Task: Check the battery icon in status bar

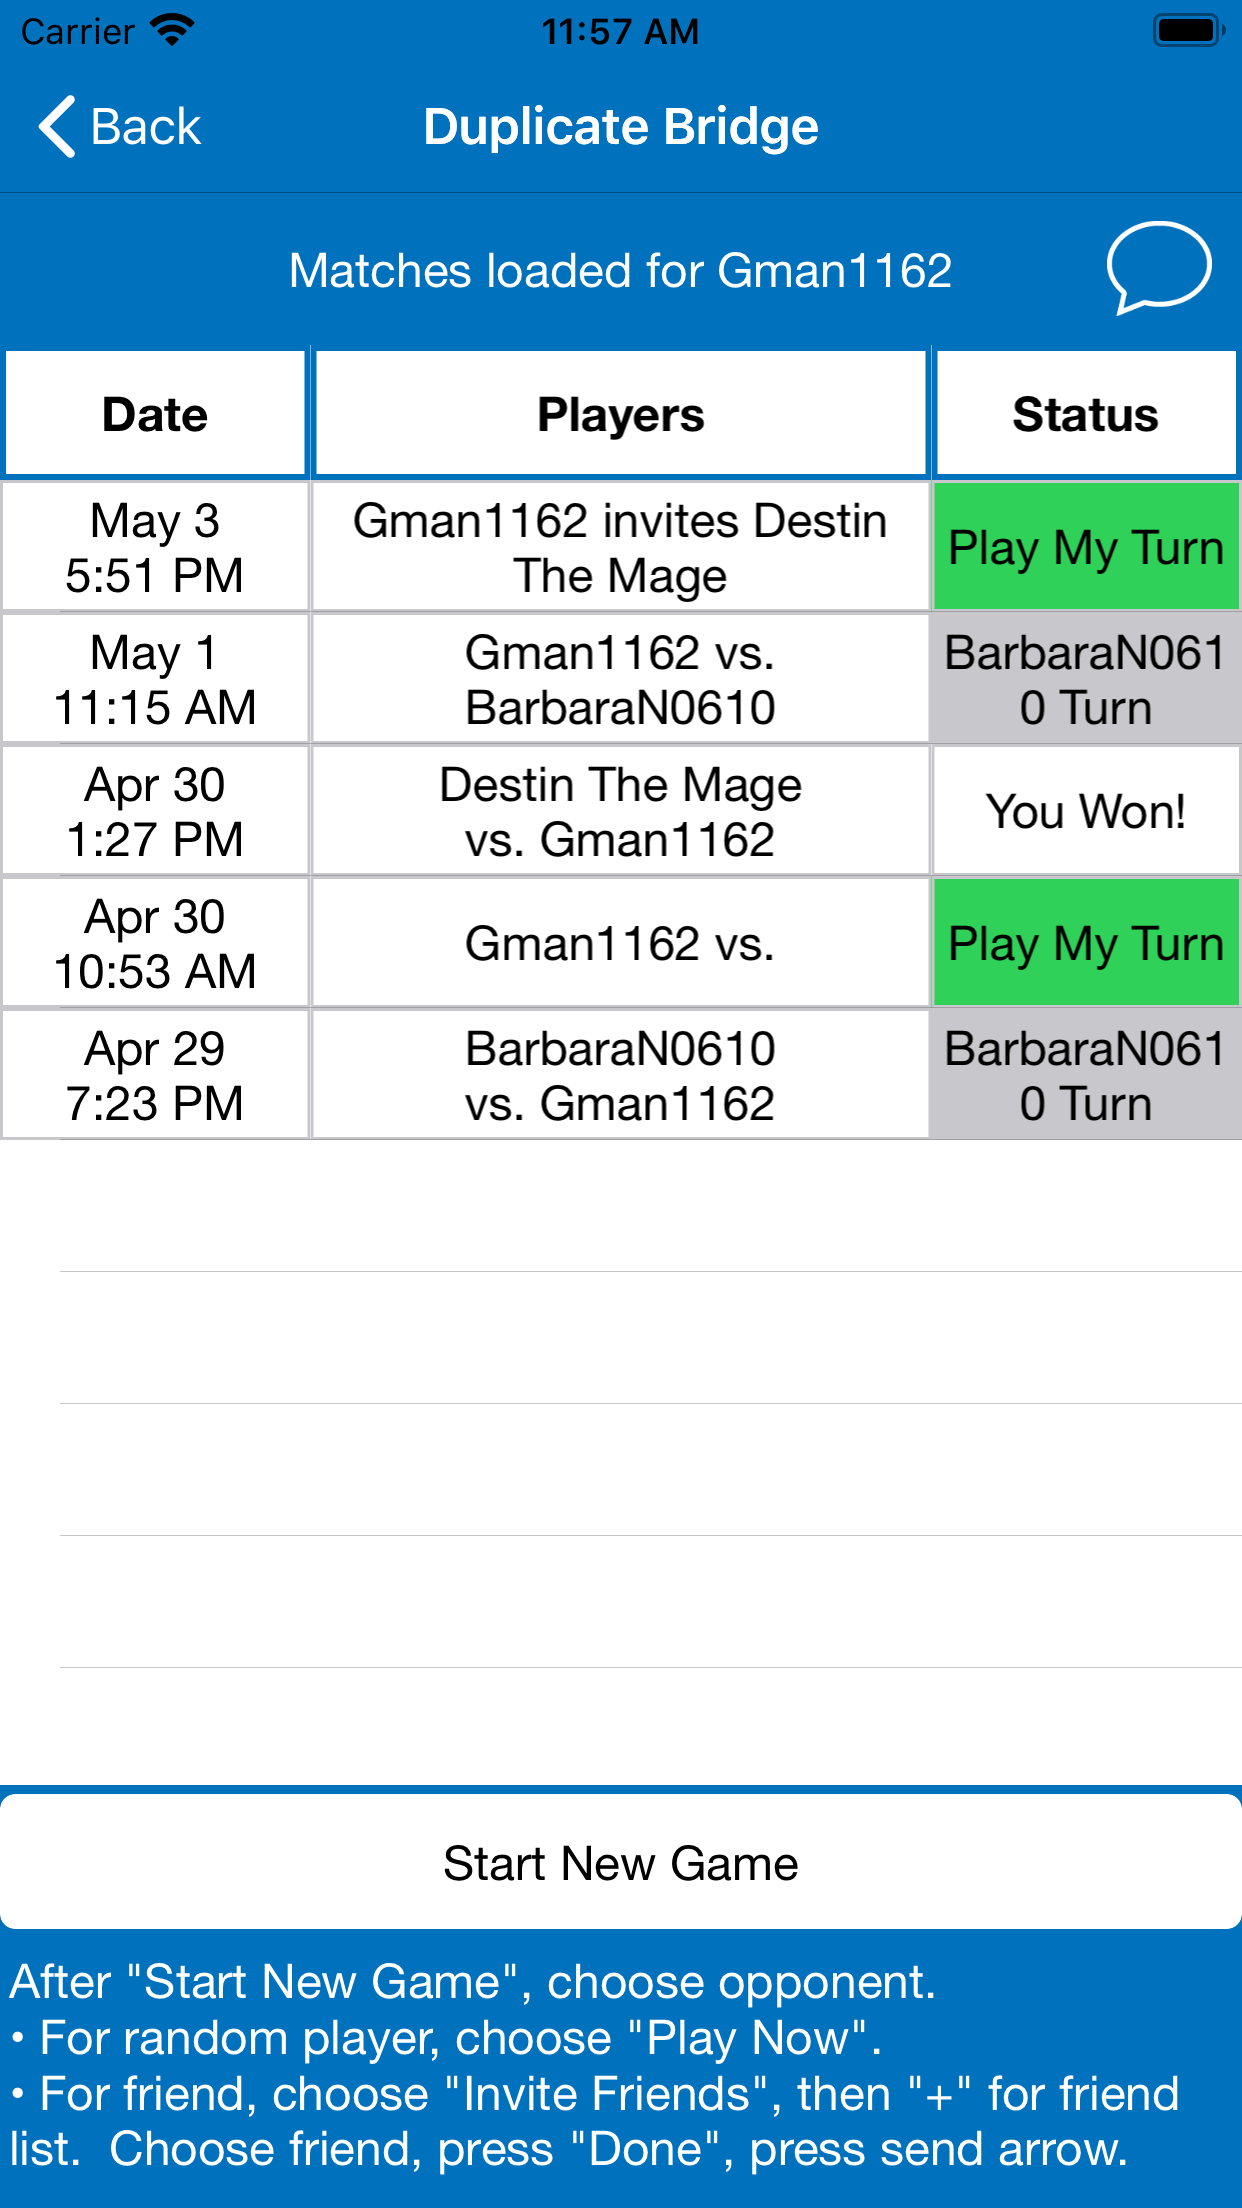Action: 1188,31
